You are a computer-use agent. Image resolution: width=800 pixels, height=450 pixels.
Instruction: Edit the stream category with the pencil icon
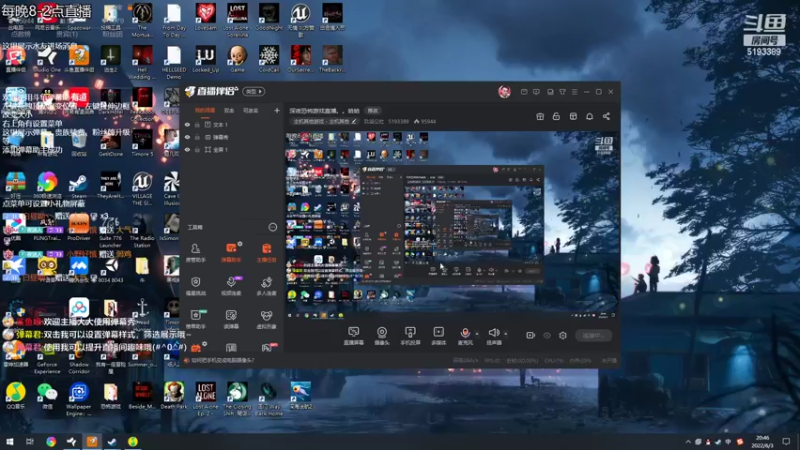click(x=354, y=121)
